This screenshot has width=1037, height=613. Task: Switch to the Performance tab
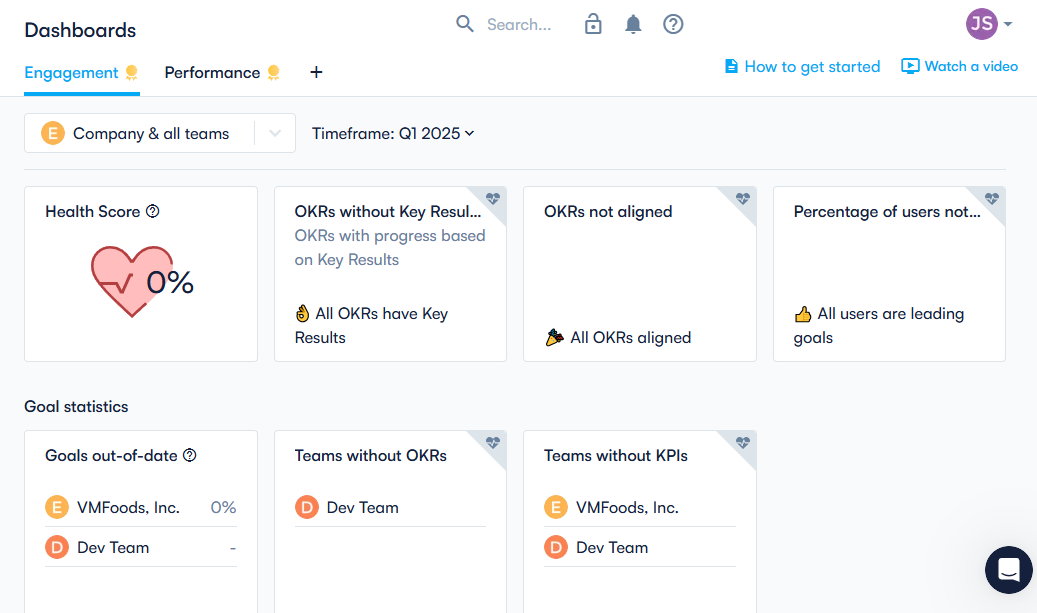tap(213, 72)
